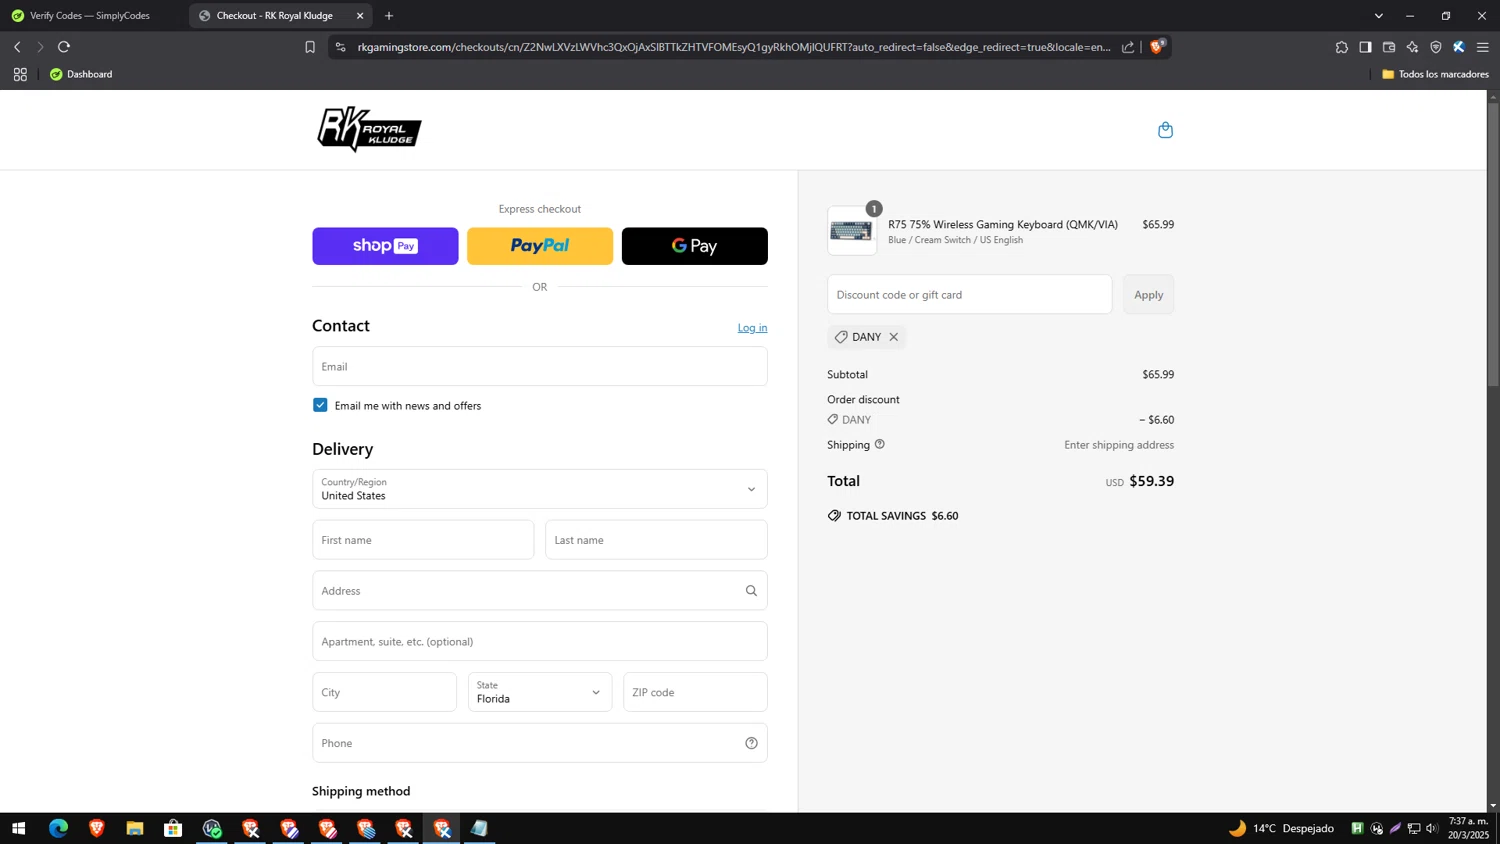Click the First name field
Viewport: 1500px width, 844px height.
[423, 540]
